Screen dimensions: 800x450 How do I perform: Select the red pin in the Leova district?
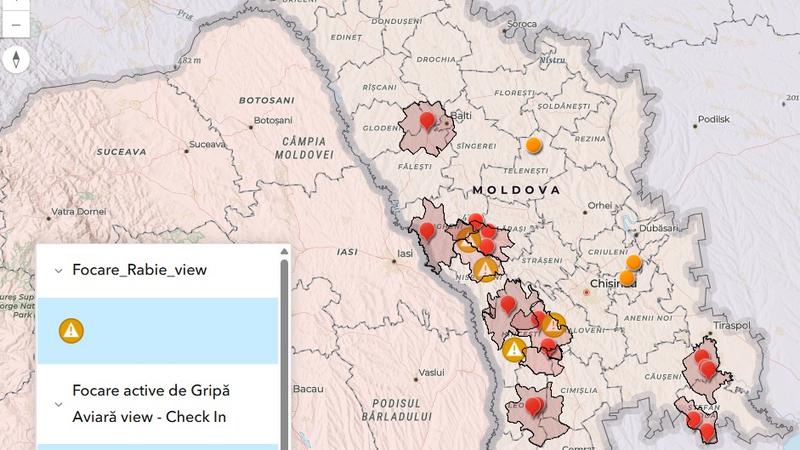534,406
